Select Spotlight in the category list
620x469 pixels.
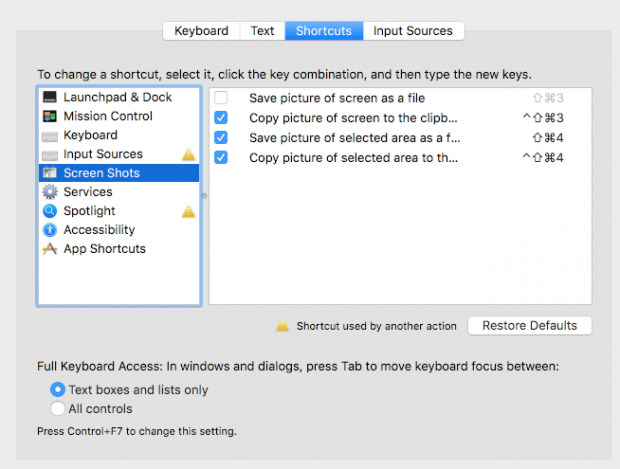coord(119,211)
